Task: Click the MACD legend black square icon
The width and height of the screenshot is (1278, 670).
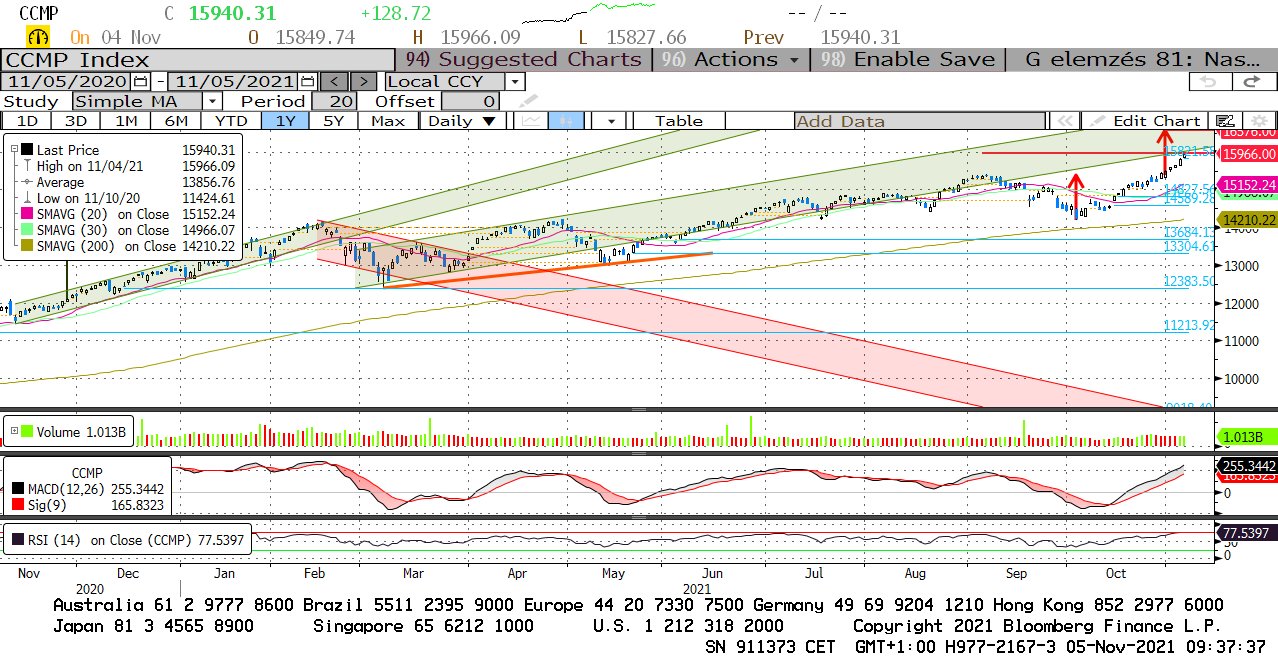Action: (20, 488)
